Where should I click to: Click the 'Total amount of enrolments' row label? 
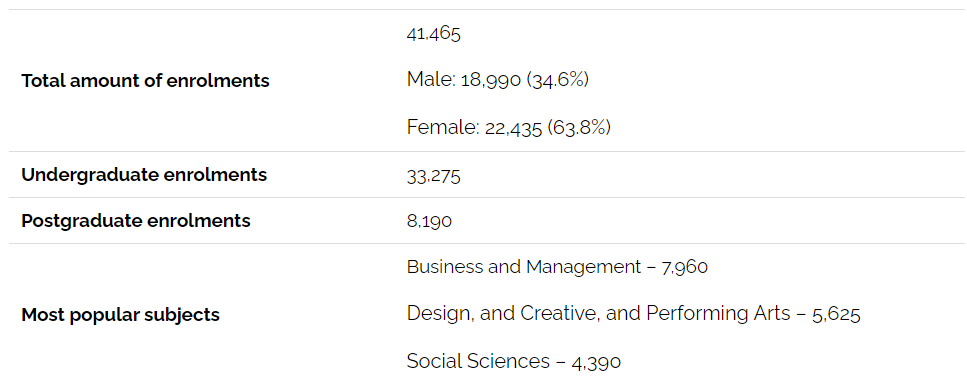[x=145, y=81]
